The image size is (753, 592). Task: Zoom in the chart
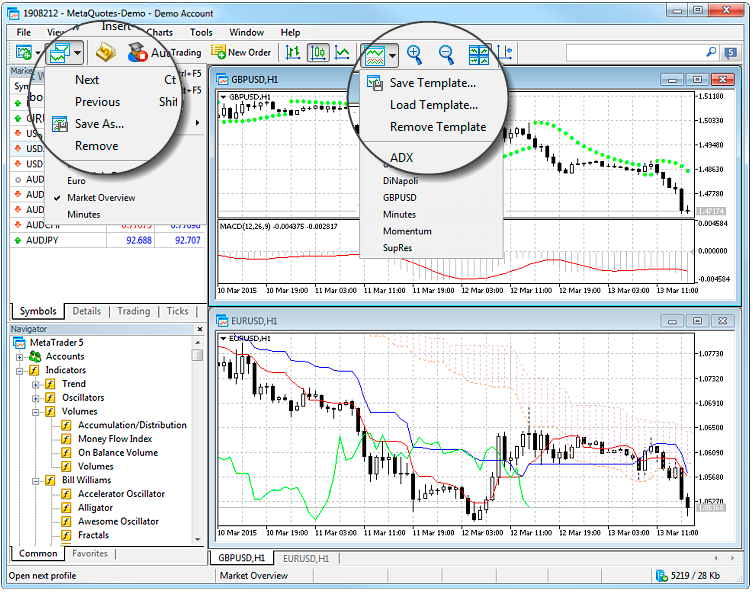pyautogui.click(x=414, y=54)
